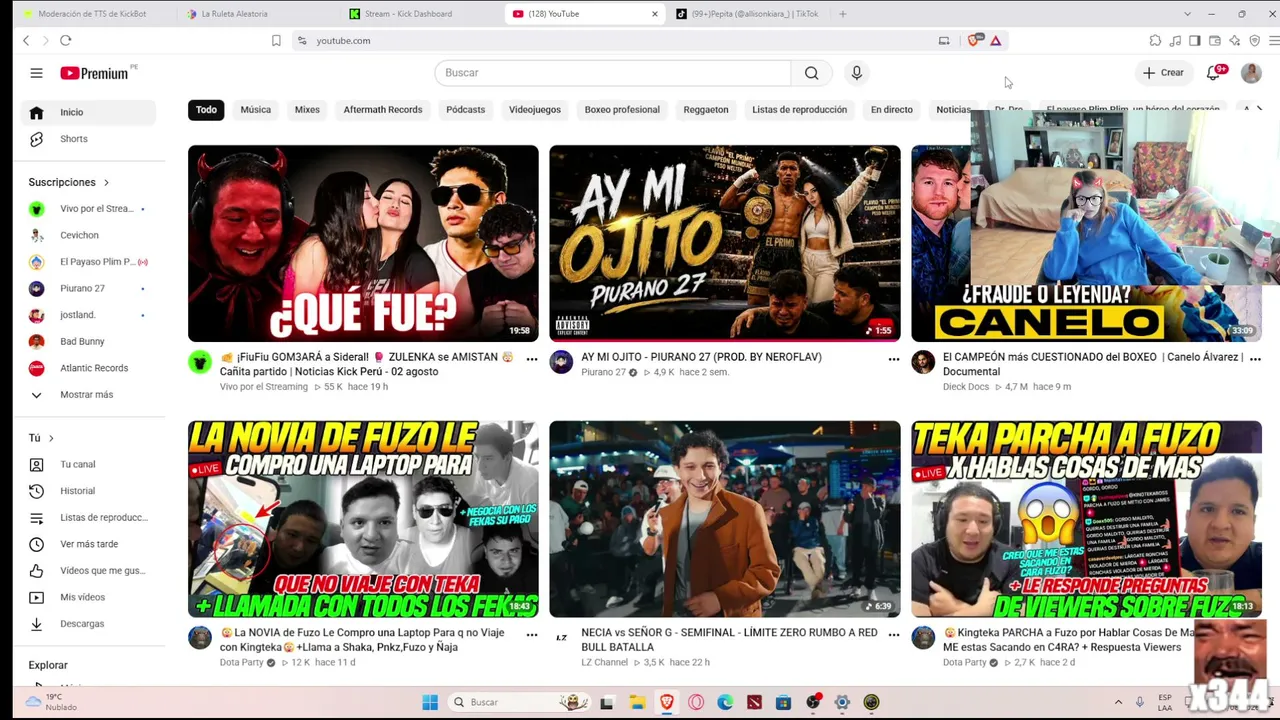Image resolution: width=1280 pixels, height=720 pixels.
Task: Select the Mixes filter chip
Action: 307,110
